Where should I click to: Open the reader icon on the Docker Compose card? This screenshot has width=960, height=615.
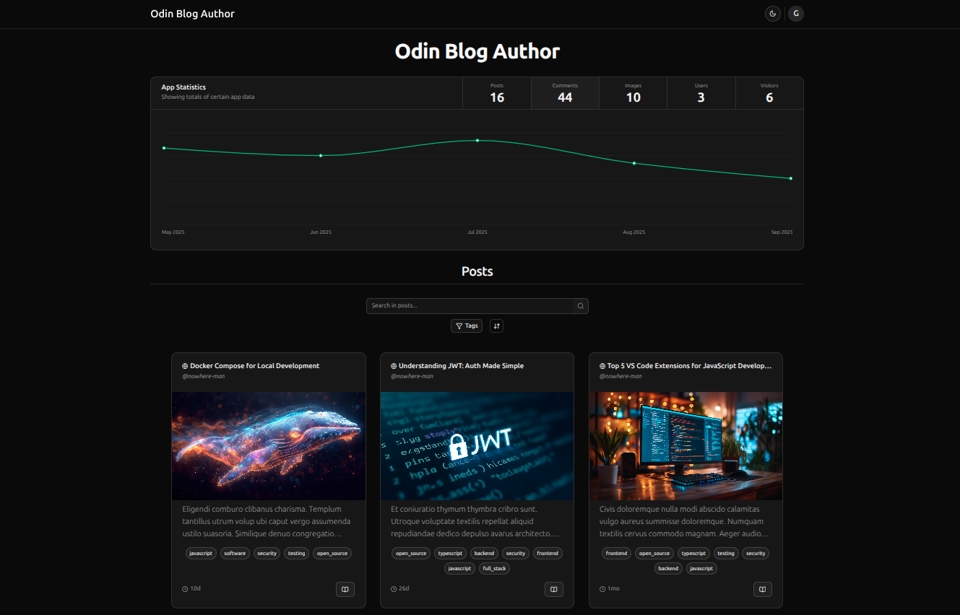[344, 589]
